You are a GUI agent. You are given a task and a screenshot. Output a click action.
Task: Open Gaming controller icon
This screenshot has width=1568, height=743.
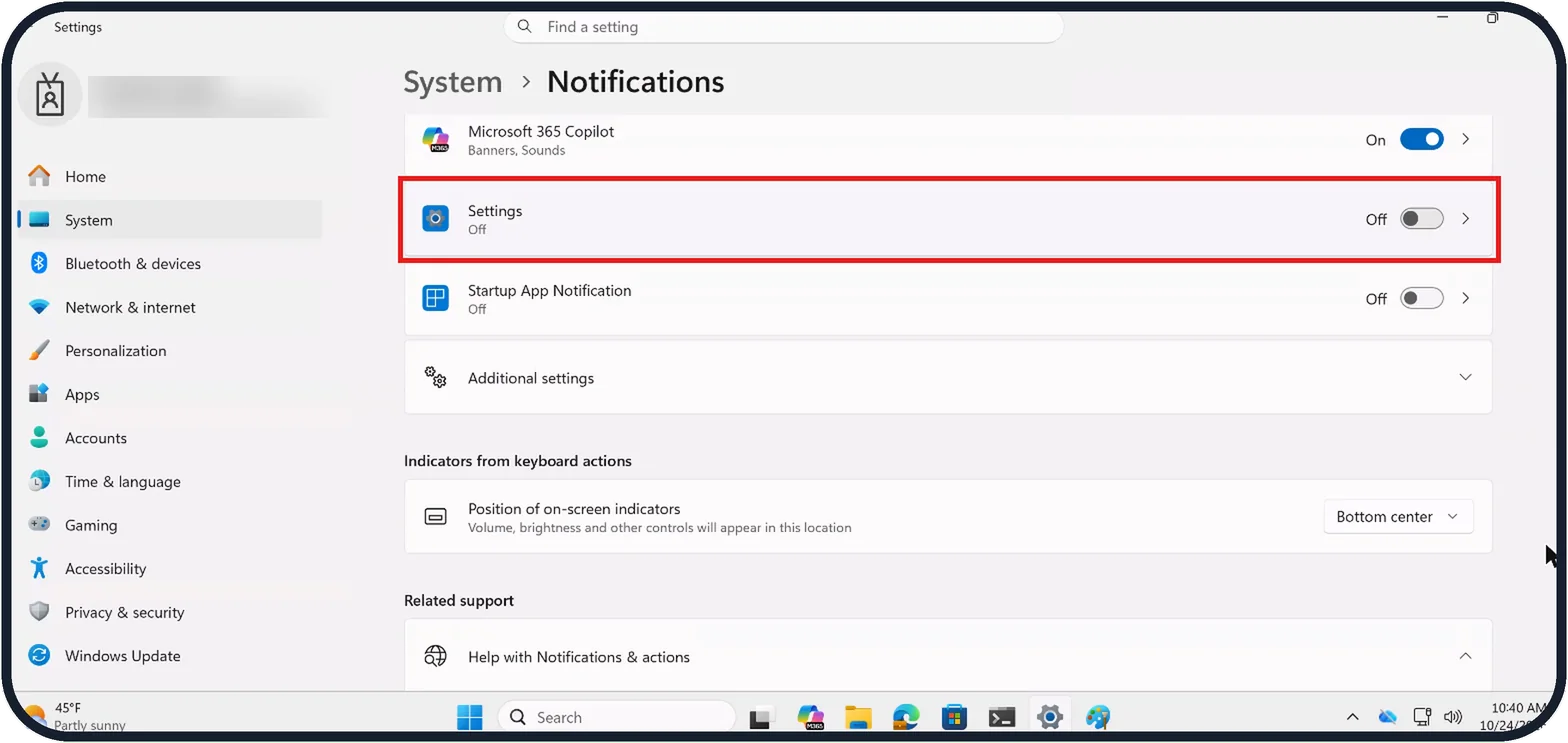(x=39, y=525)
